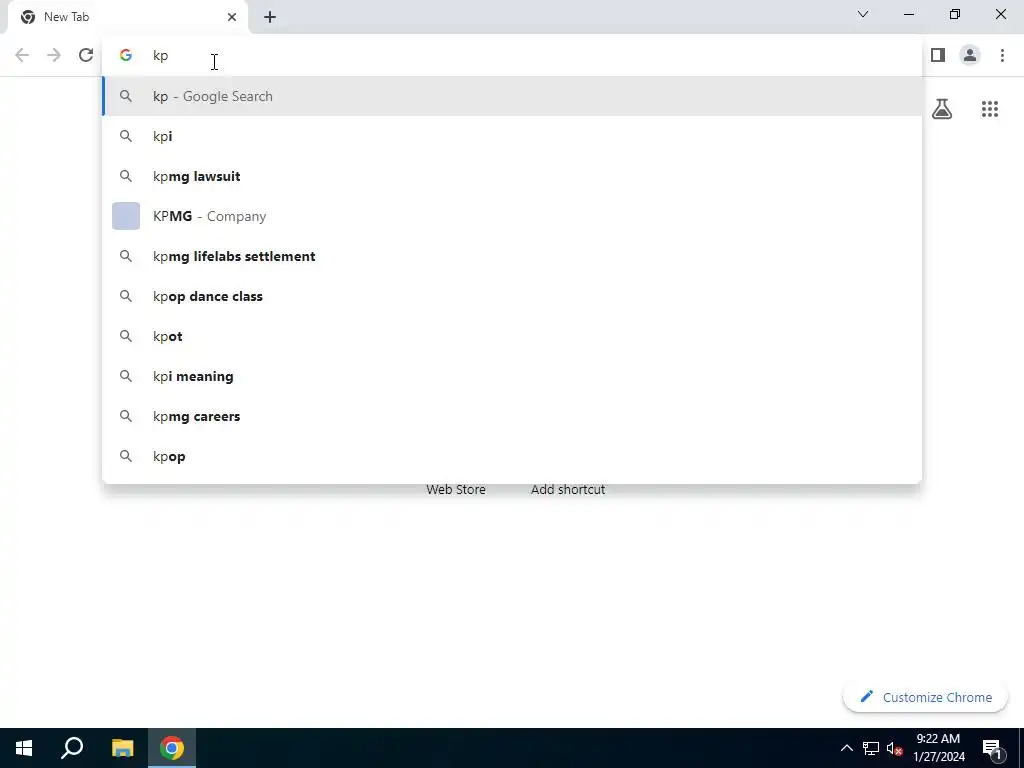
Task: Click Add shortcut
Action: click(x=568, y=489)
